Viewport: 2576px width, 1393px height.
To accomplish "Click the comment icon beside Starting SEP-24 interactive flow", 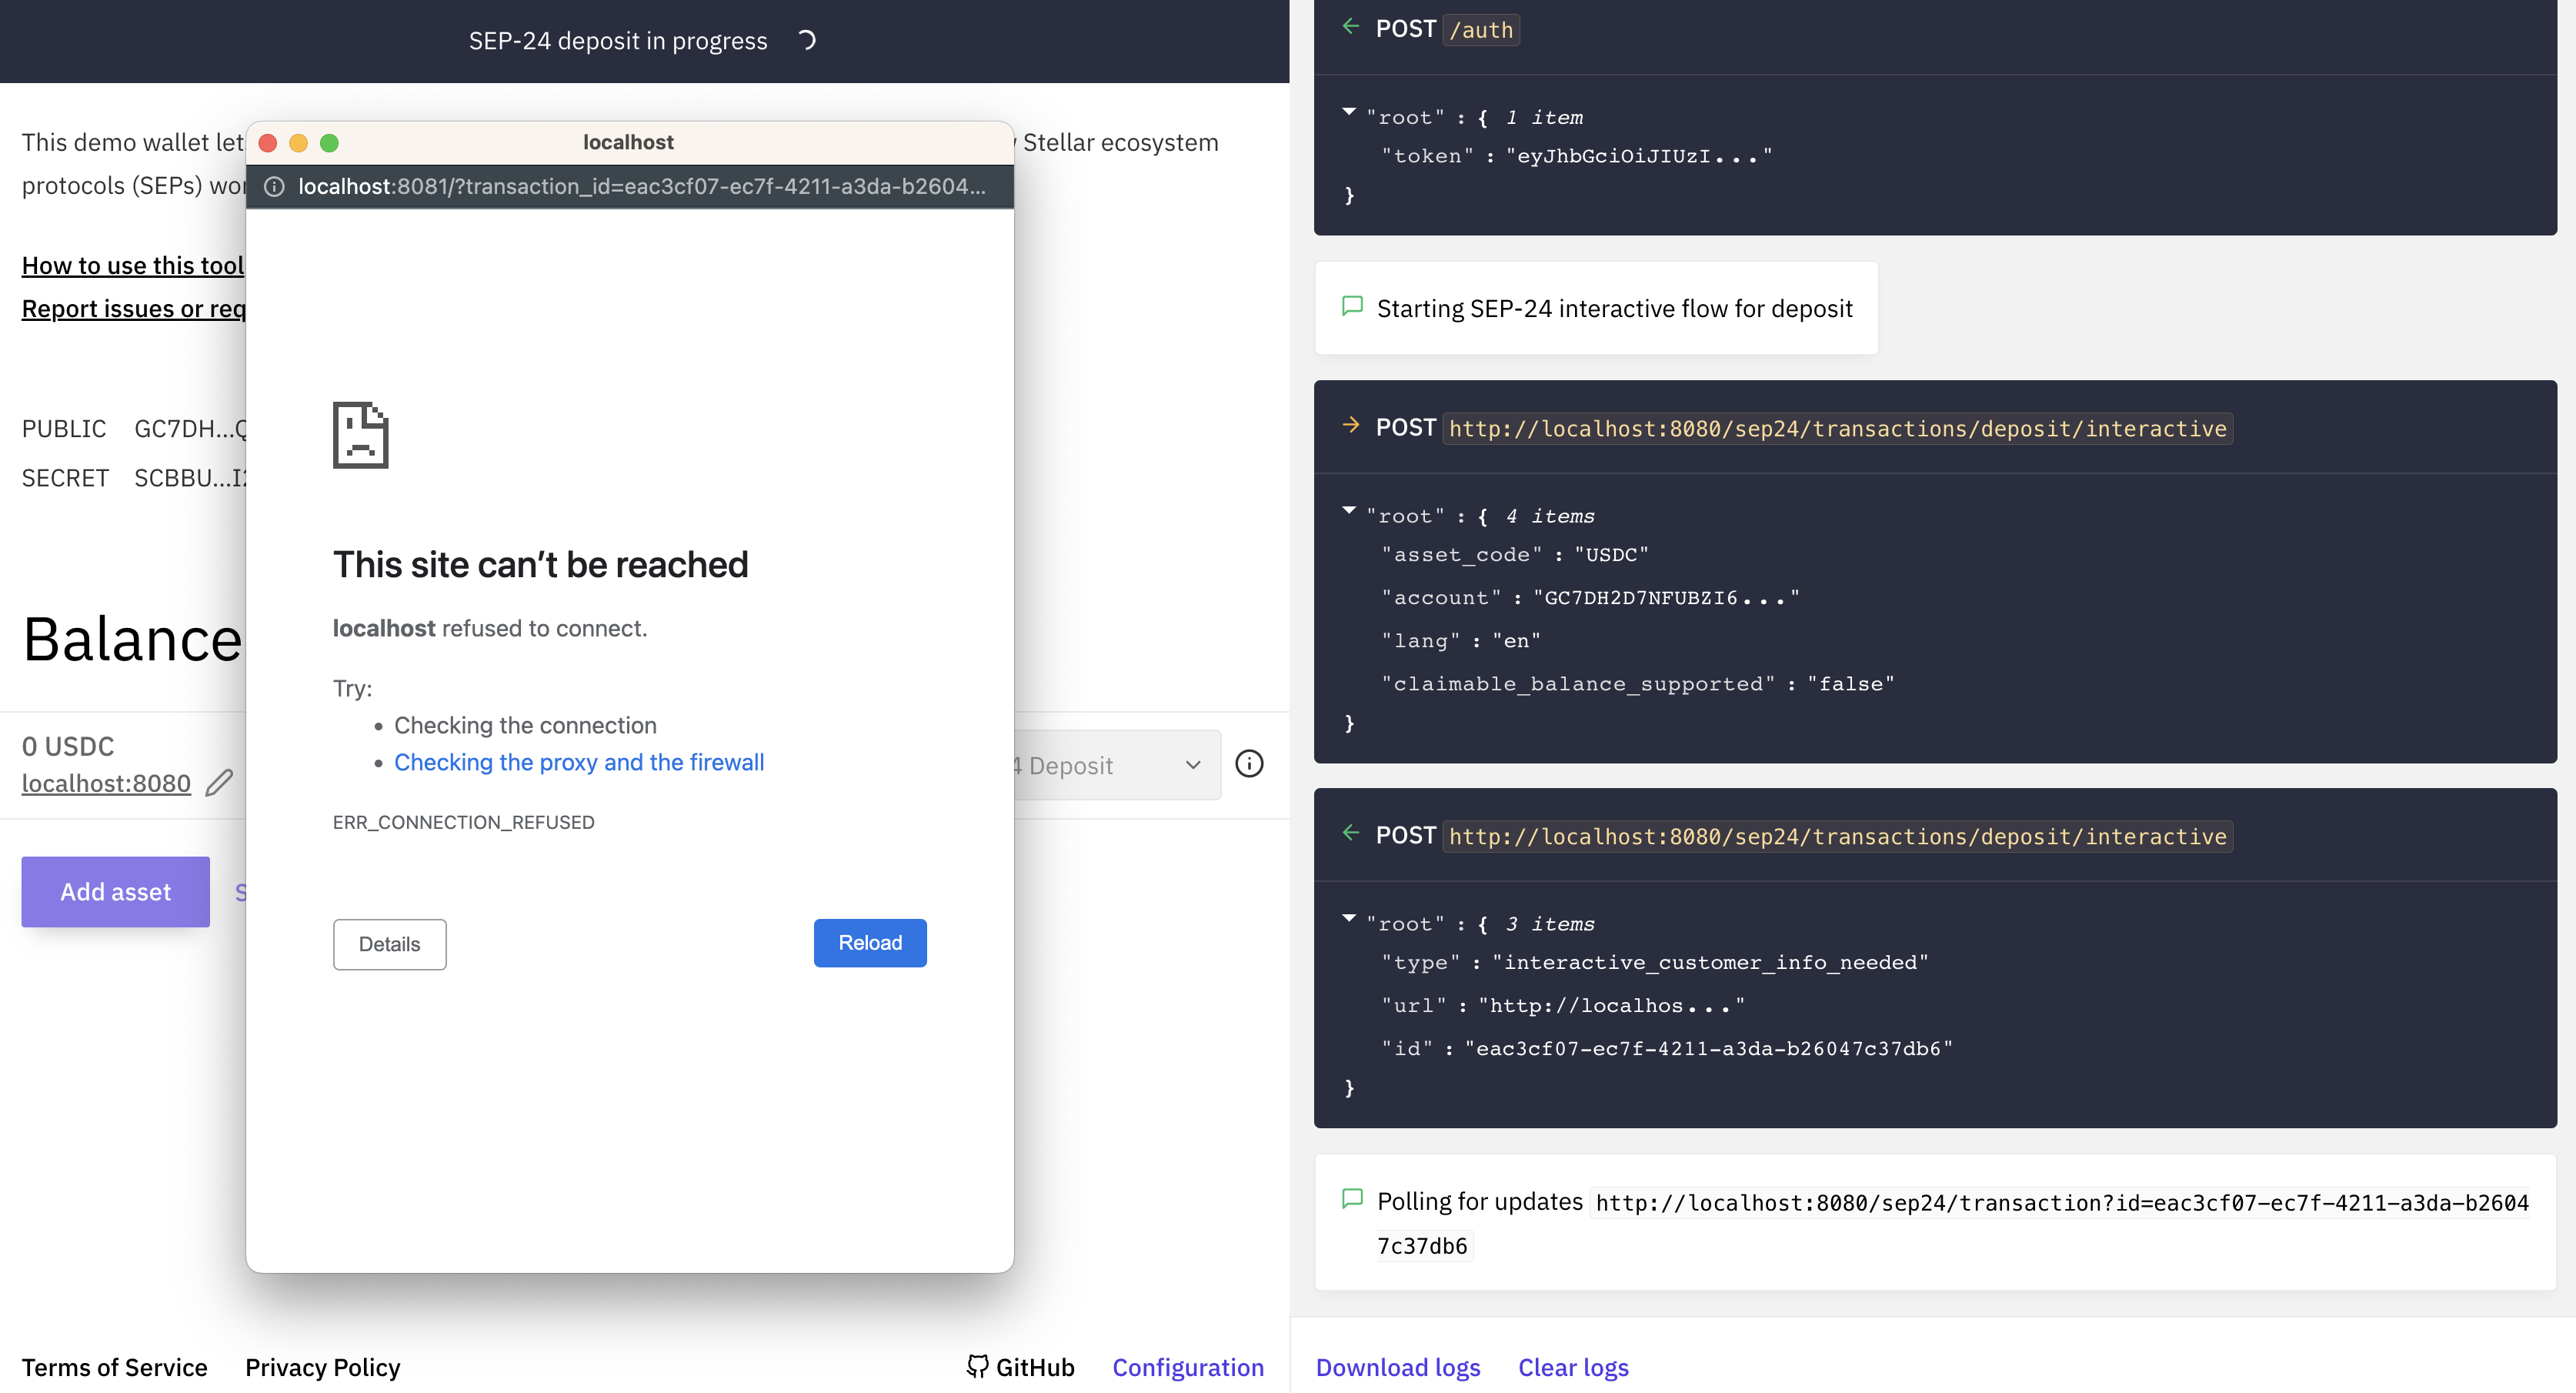I will (1352, 307).
